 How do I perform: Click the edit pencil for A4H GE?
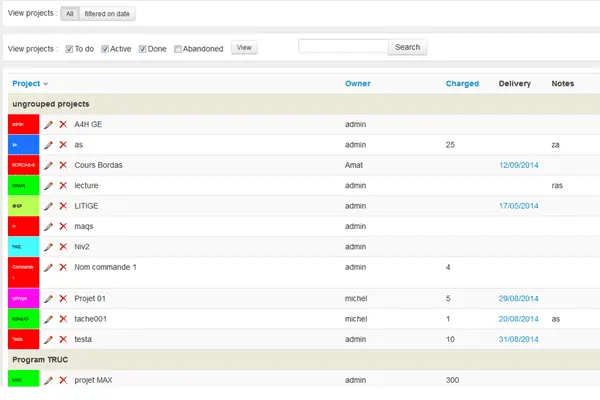pyautogui.click(x=48, y=124)
